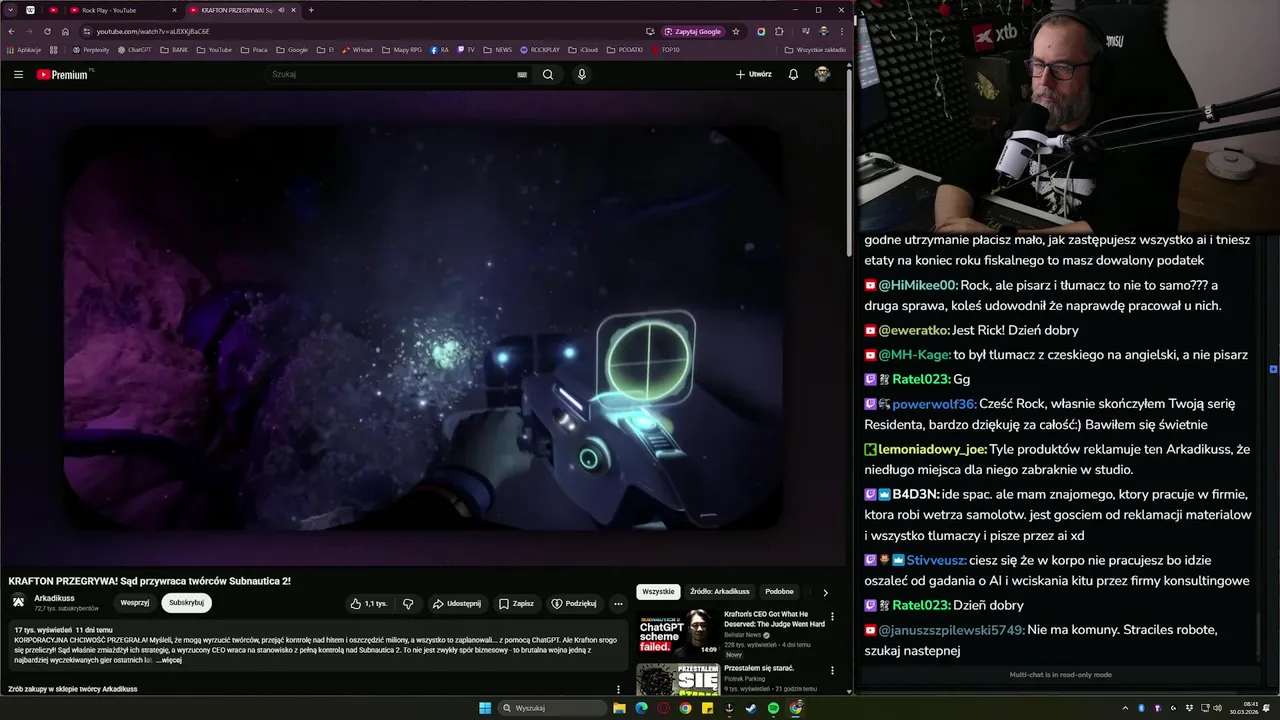Open the Wszystkie zakładki folder

pyautogui.click(x=815, y=49)
